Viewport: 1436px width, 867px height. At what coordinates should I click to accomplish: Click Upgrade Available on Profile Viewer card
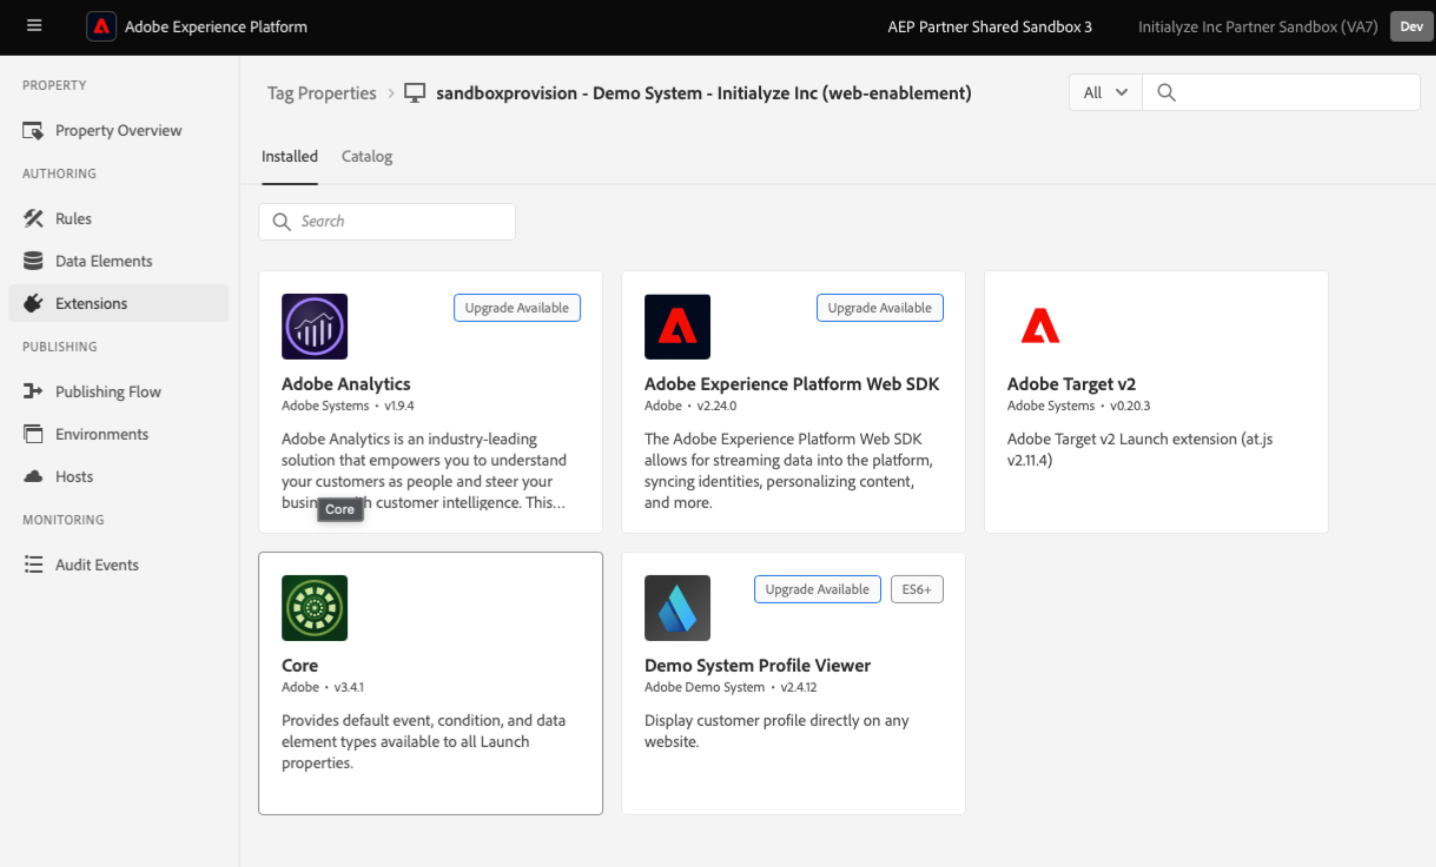tap(817, 589)
